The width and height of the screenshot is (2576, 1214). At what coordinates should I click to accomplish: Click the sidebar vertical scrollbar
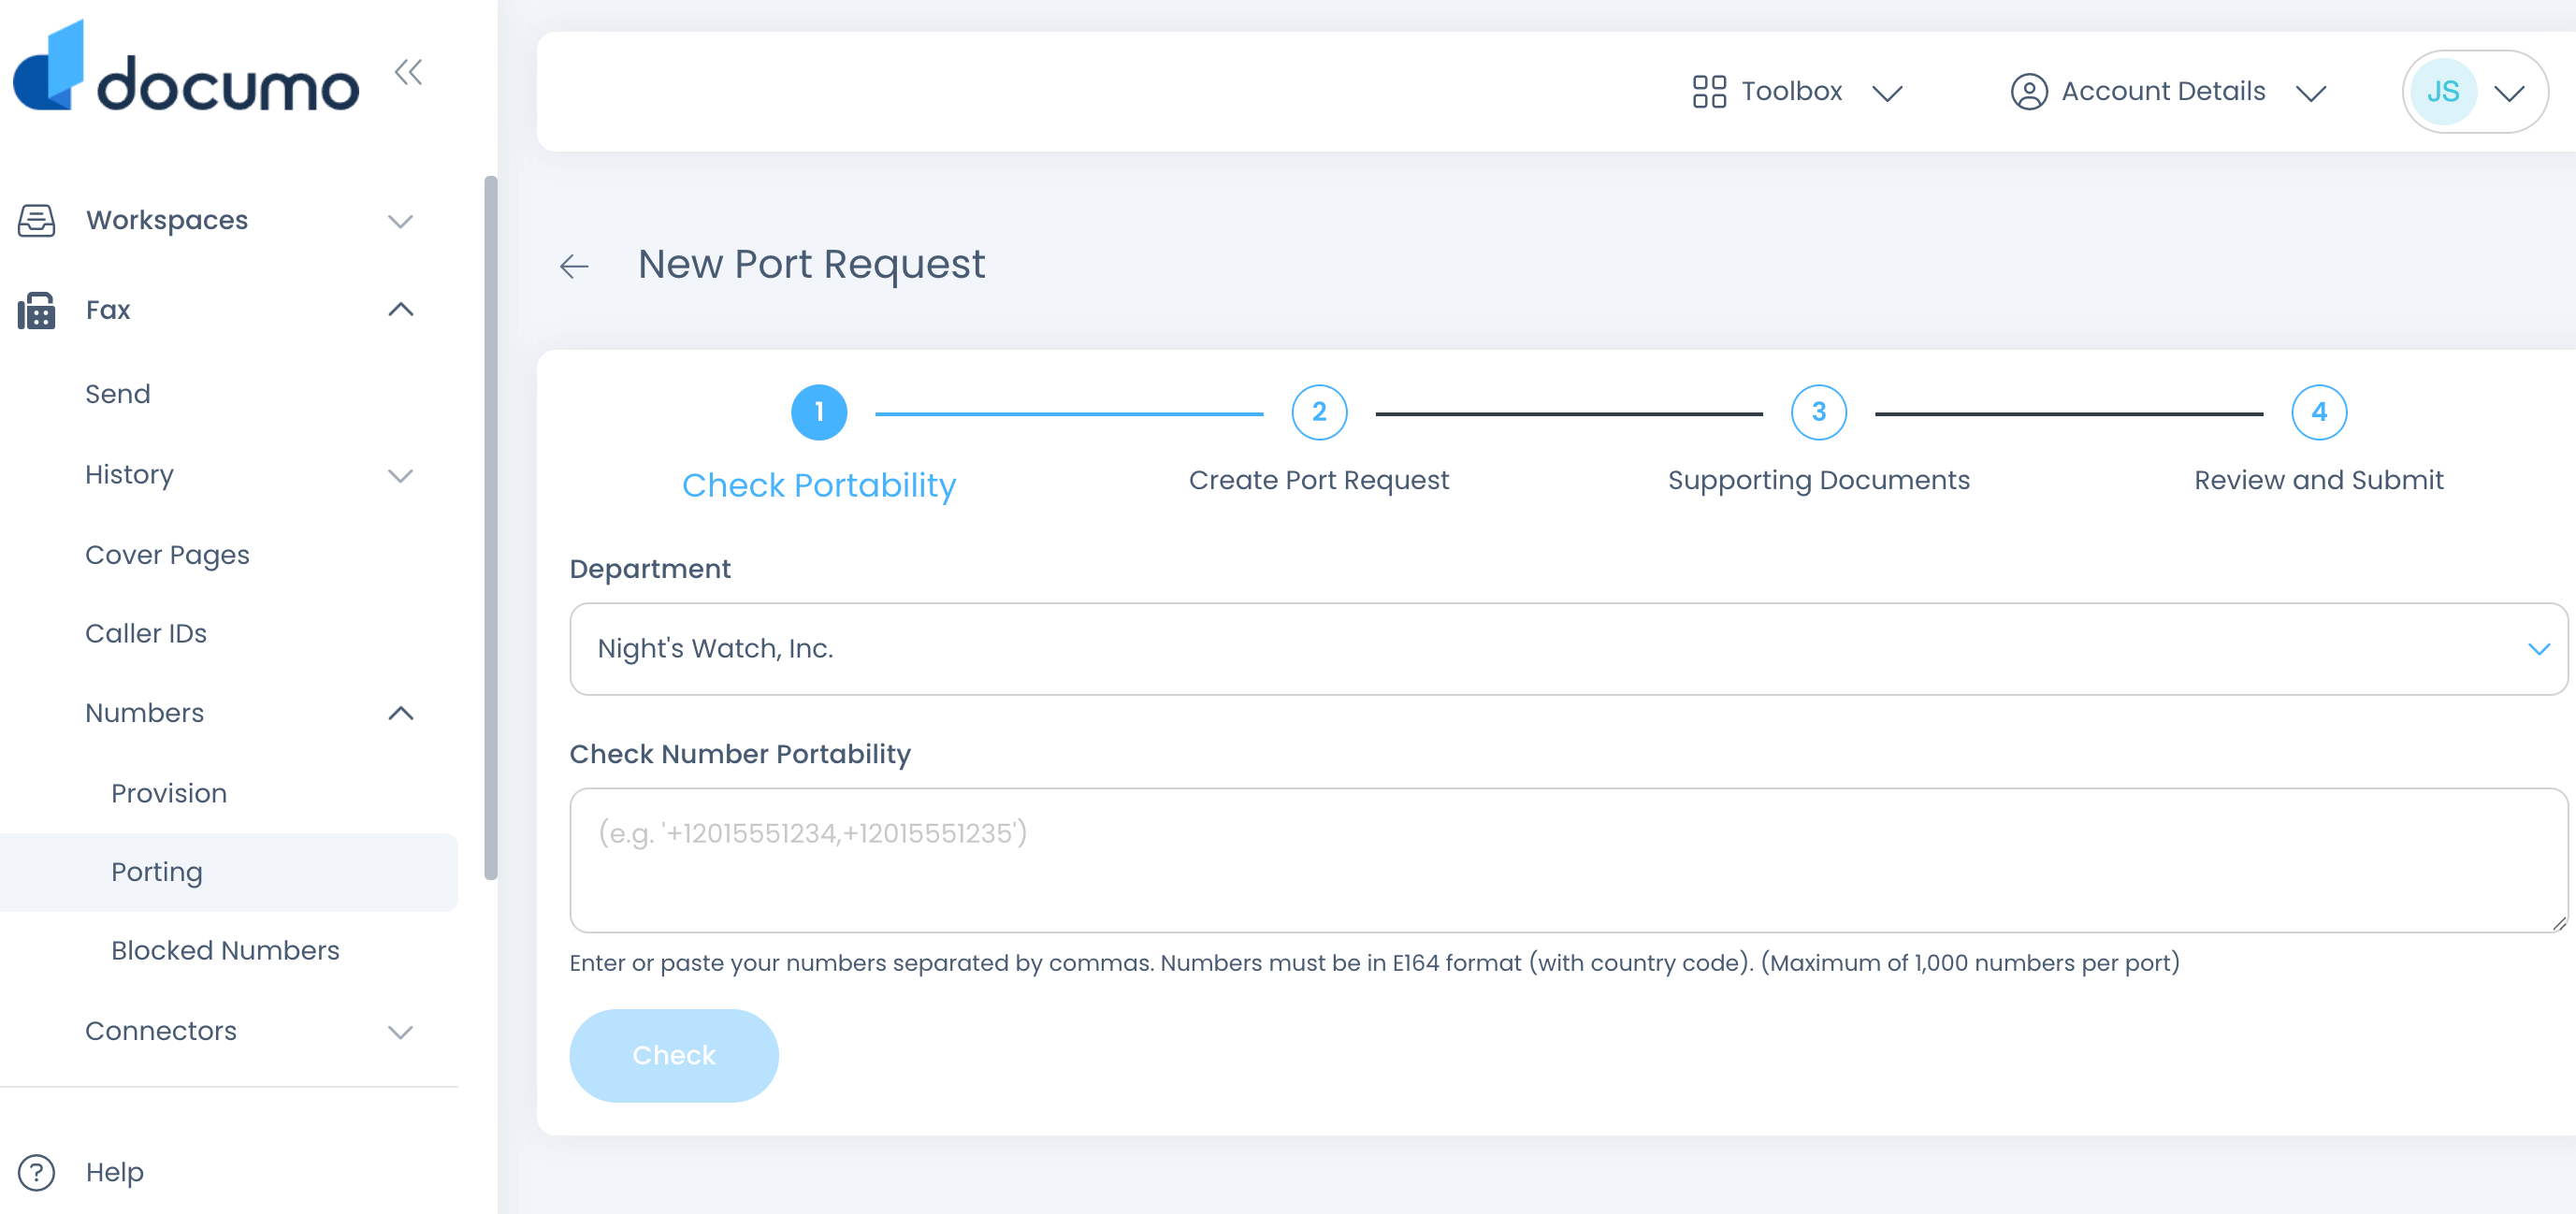pos(491,528)
